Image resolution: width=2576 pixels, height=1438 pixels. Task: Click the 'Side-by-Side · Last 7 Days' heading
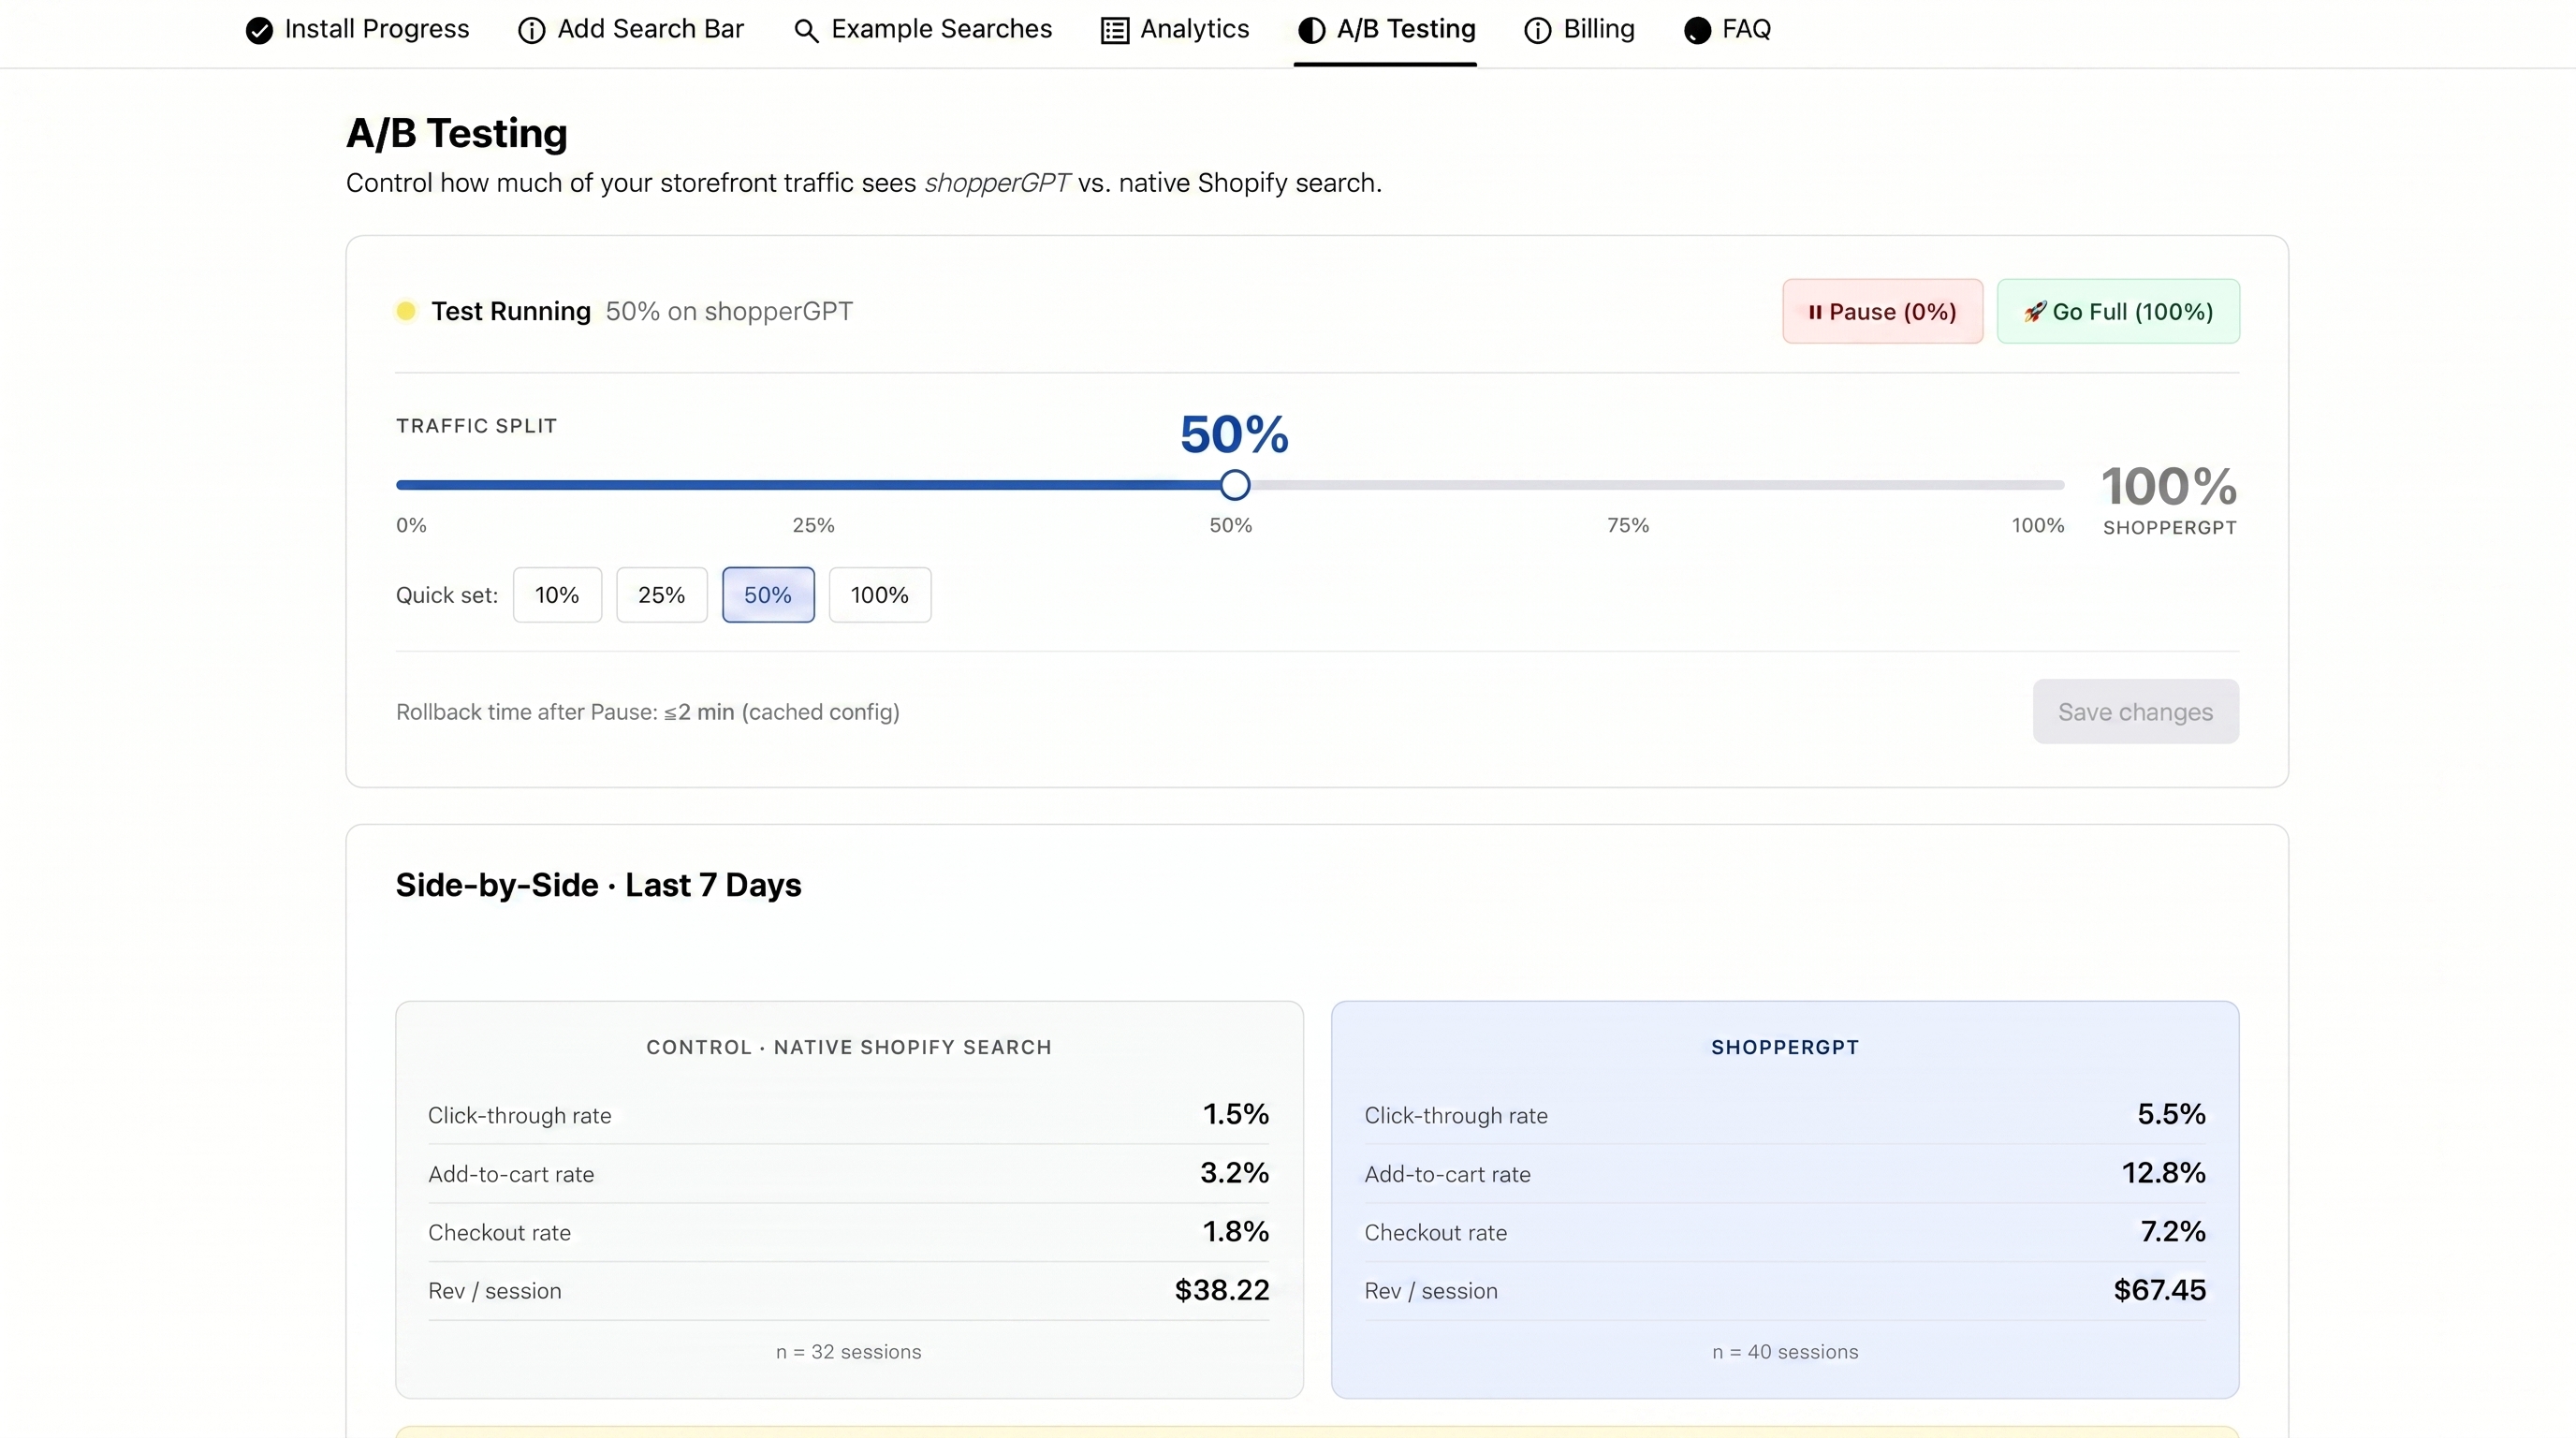click(598, 885)
